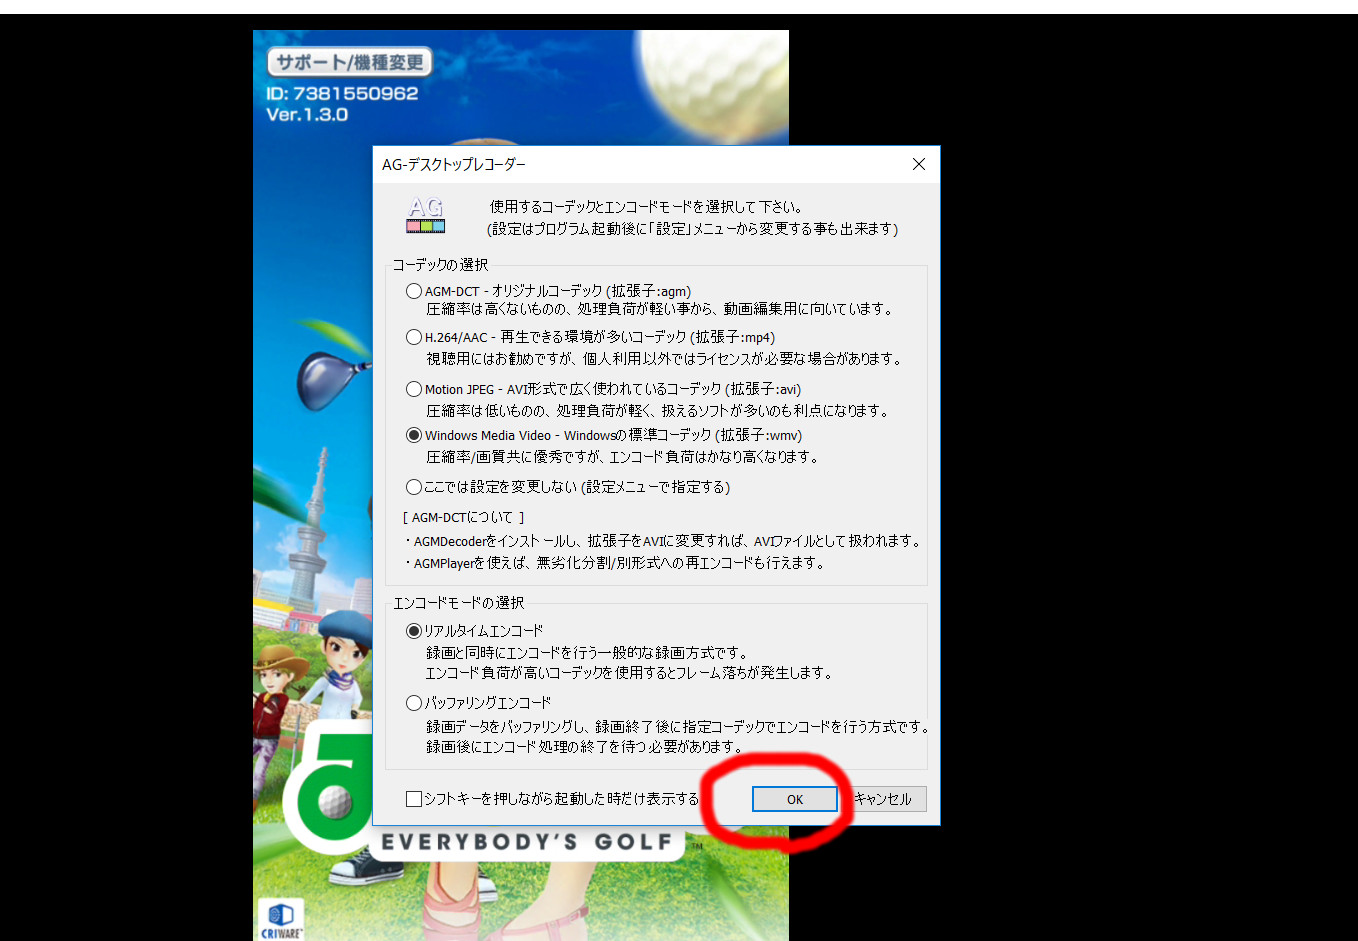Choose ここでは設定を変更しない option

(x=414, y=487)
